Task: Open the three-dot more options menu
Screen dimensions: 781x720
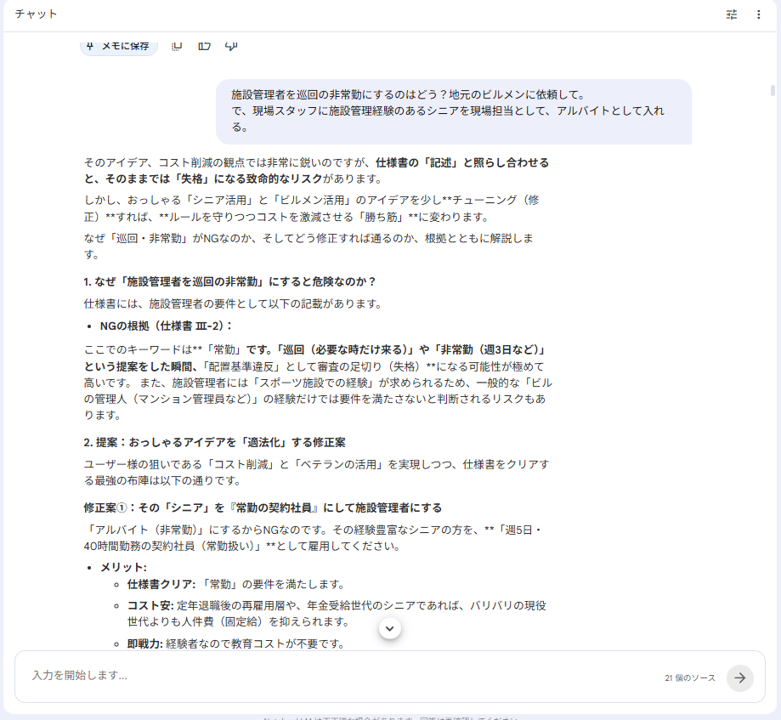Action: tap(759, 15)
